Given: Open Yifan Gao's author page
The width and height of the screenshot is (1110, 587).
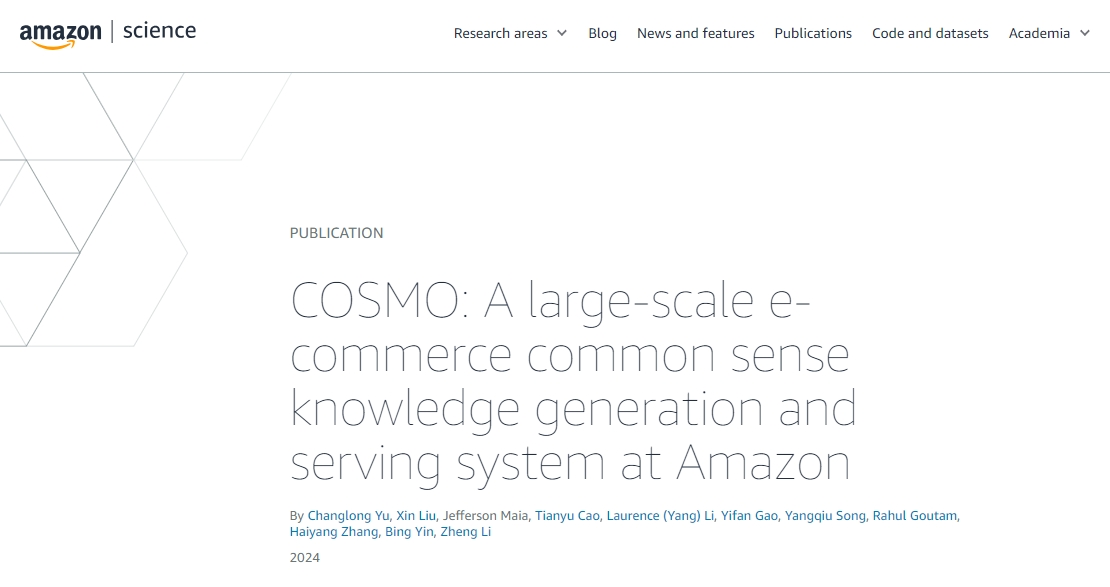Looking at the screenshot, I should (749, 516).
